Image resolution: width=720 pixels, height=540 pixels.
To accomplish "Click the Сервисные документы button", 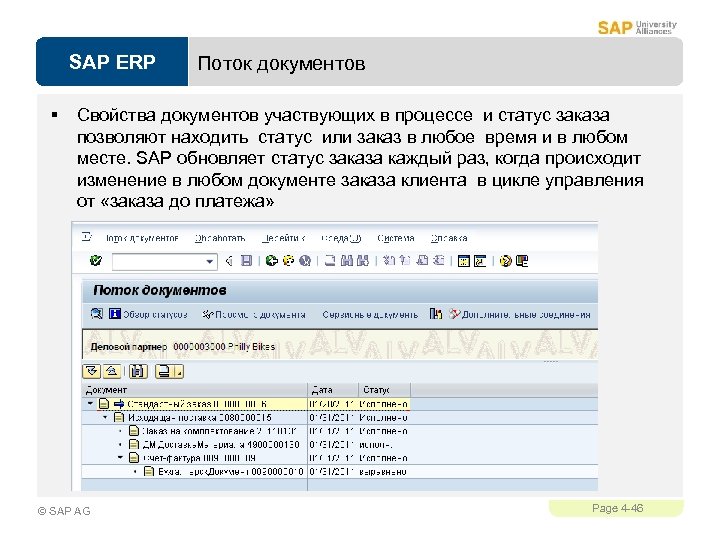I will point(370,315).
